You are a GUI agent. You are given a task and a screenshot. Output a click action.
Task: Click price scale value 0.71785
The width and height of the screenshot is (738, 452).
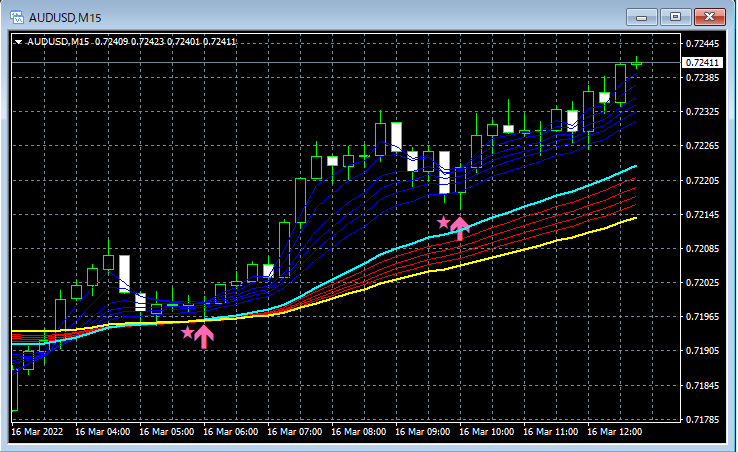pos(702,420)
